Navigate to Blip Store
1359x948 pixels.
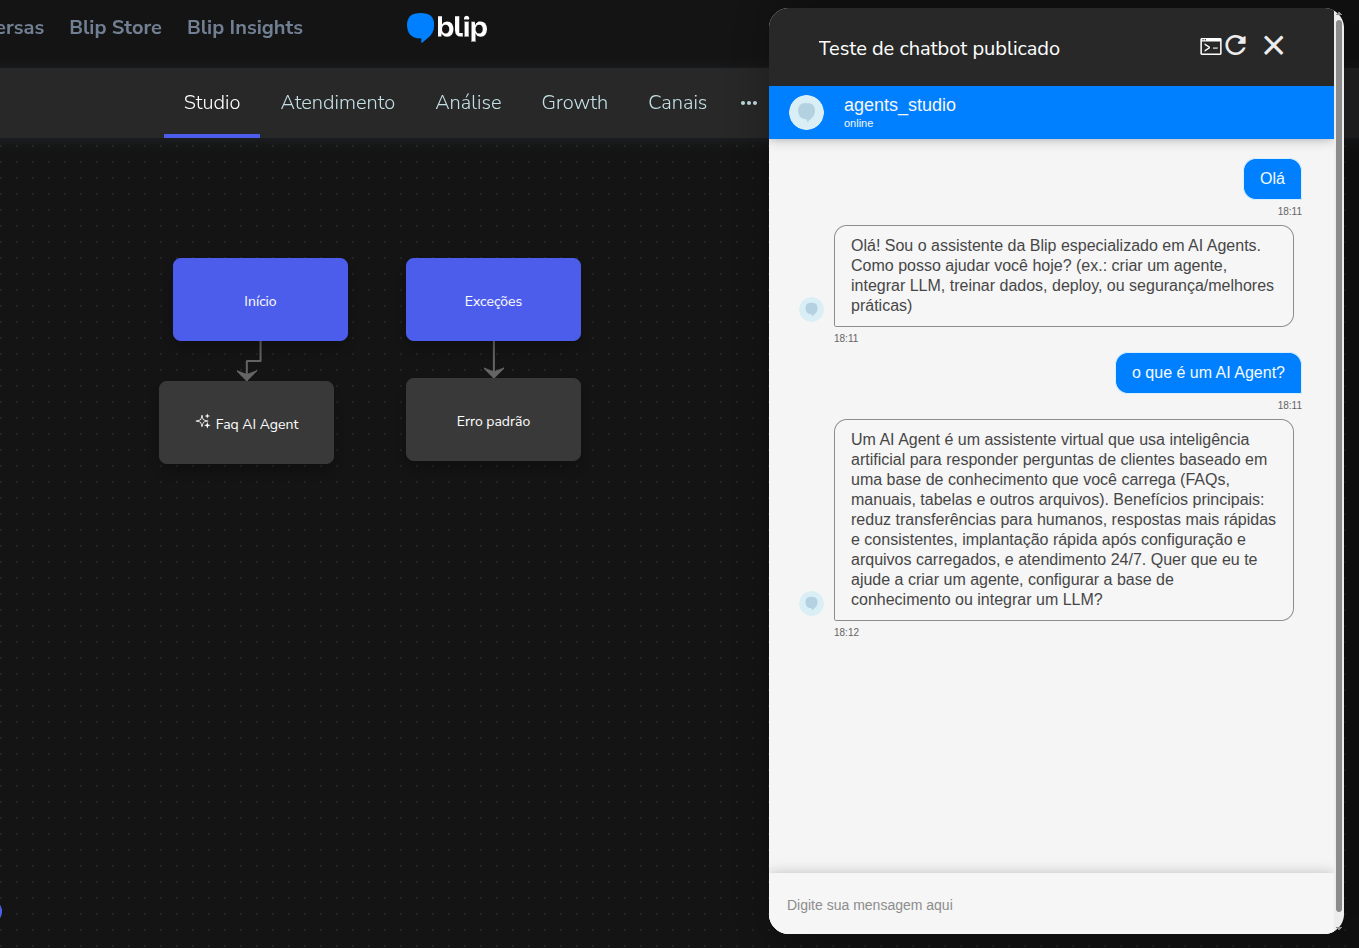[115, 27]
